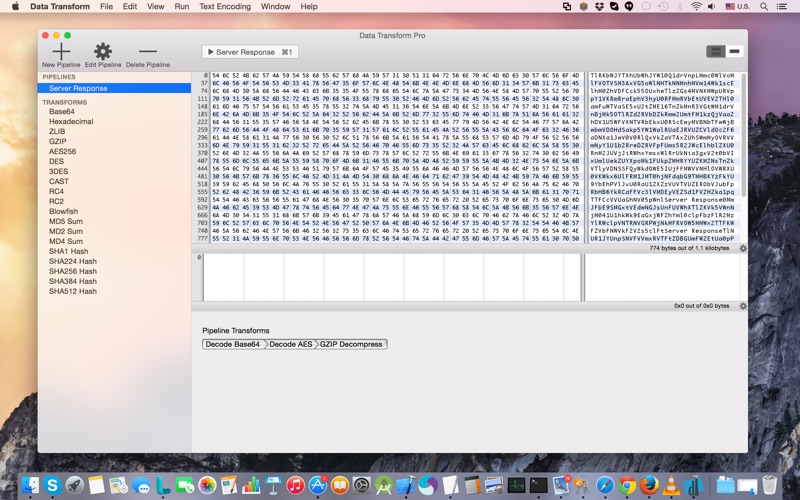Open Notification Center list icon
This screenshot has height=500, width=800.
click(781, 7)
